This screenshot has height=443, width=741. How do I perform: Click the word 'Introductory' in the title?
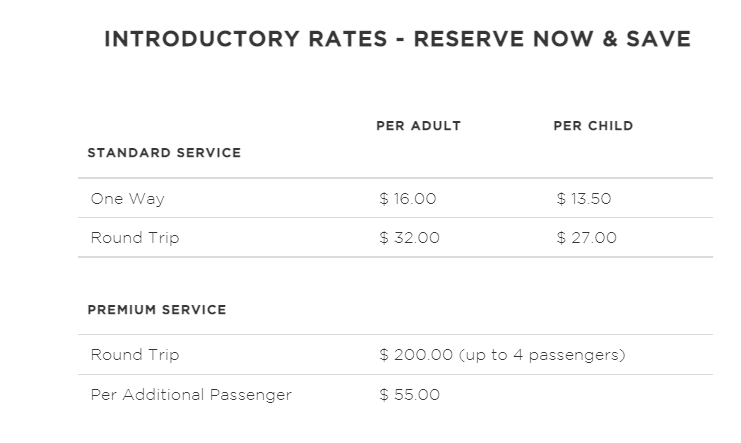[202, 39]
